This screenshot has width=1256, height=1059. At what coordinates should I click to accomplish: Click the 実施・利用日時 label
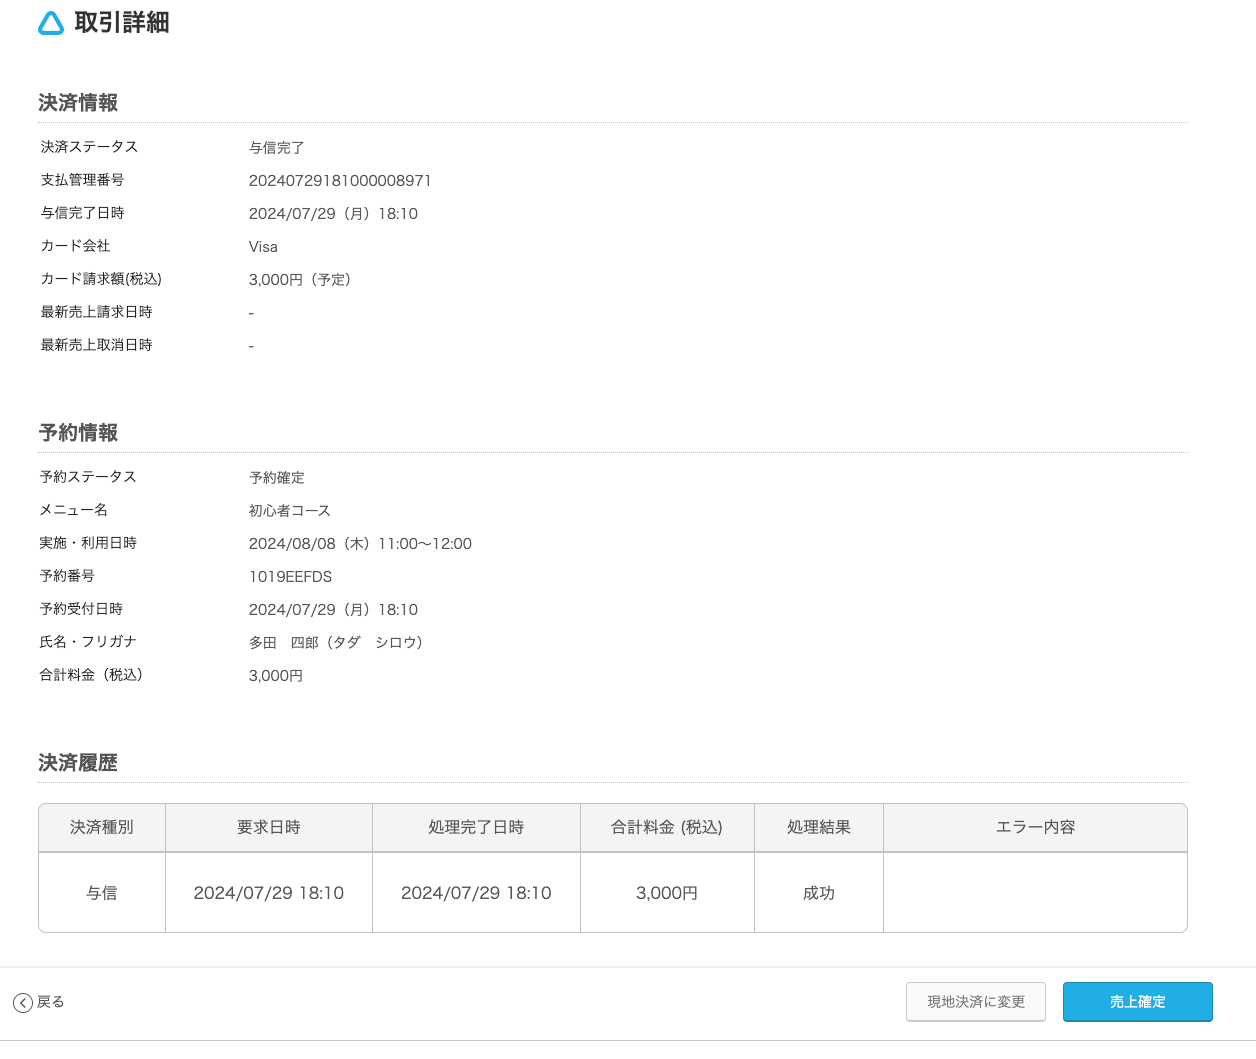88,543
